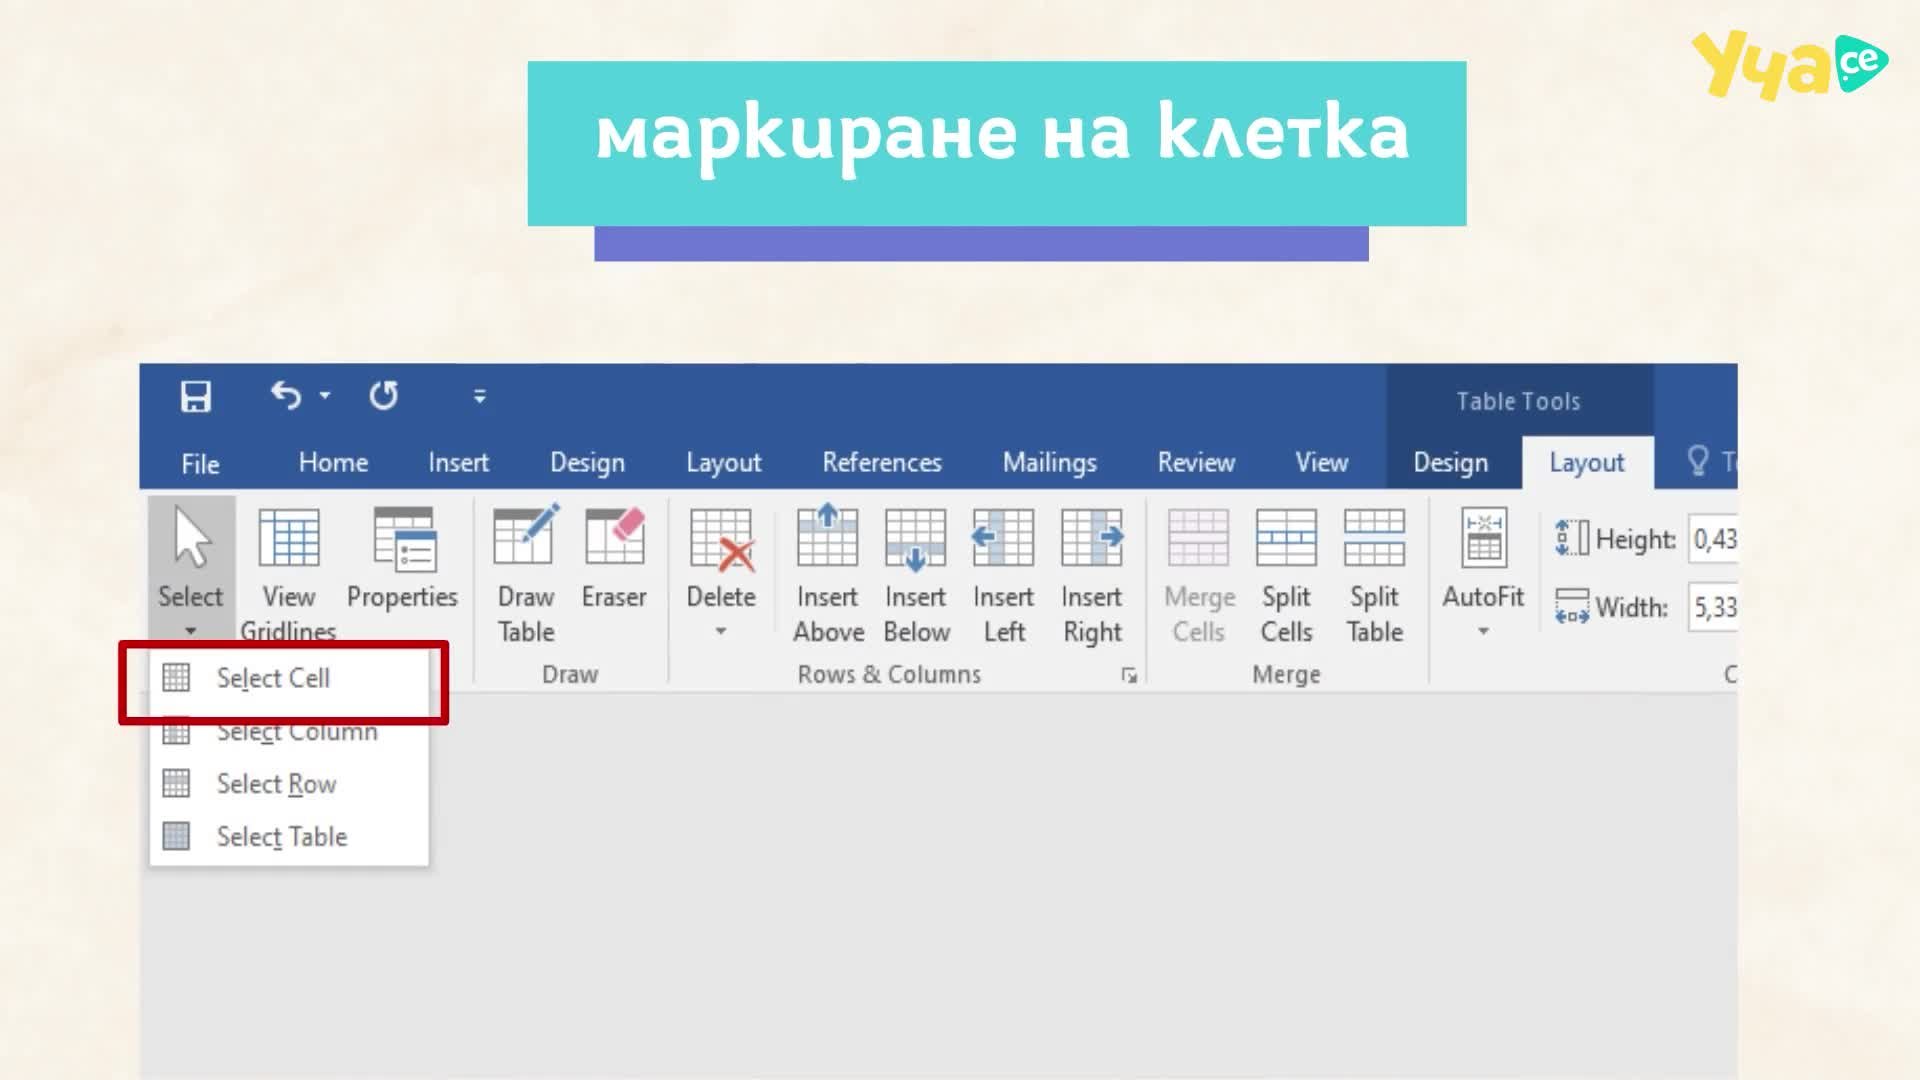Screen dimensions: 1920x1080
Task: Click the Split Cells icon
Action: [x=1286, y=537]
